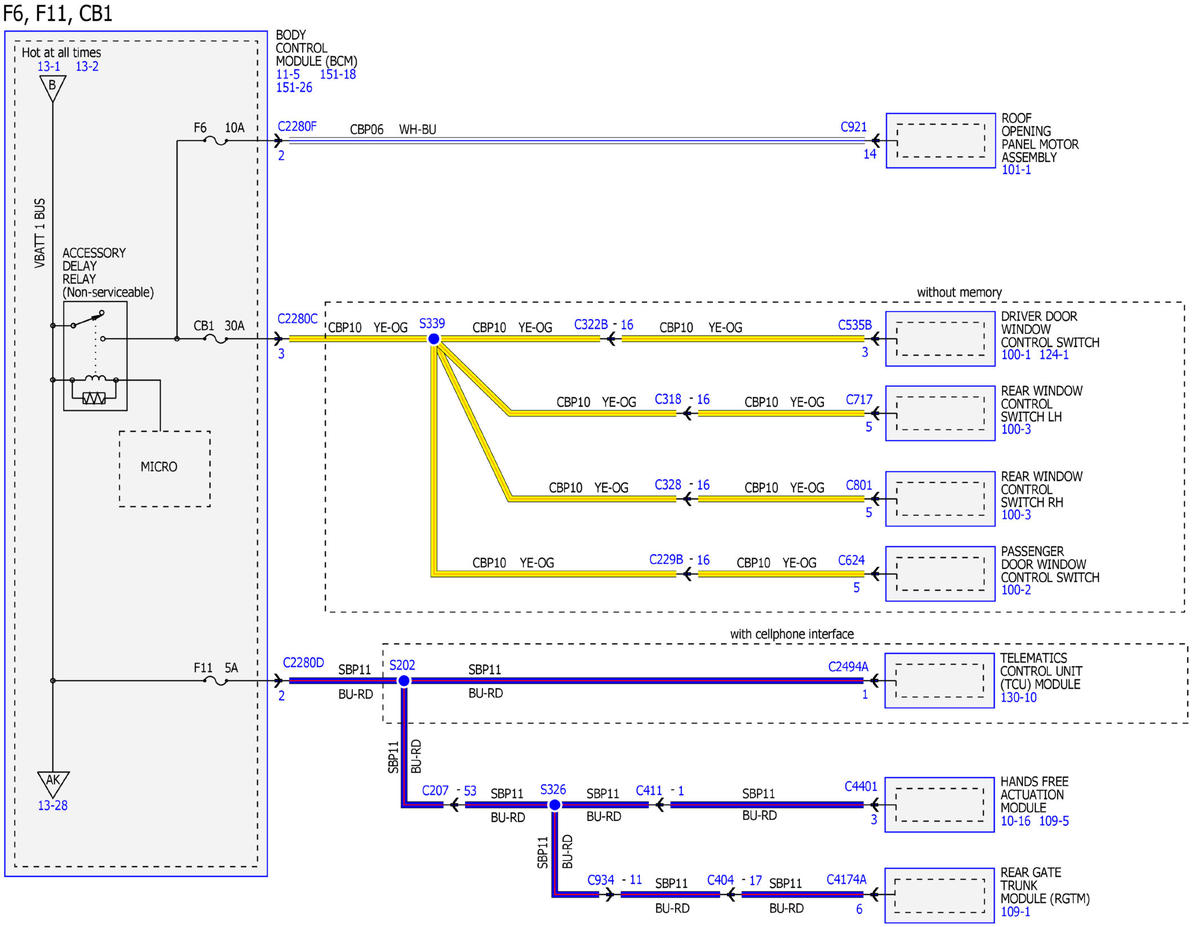Open 100-3 reference under Rear Window Switch RH
The height and width of the screenshot is (927, 1200).
[1016, 515]
